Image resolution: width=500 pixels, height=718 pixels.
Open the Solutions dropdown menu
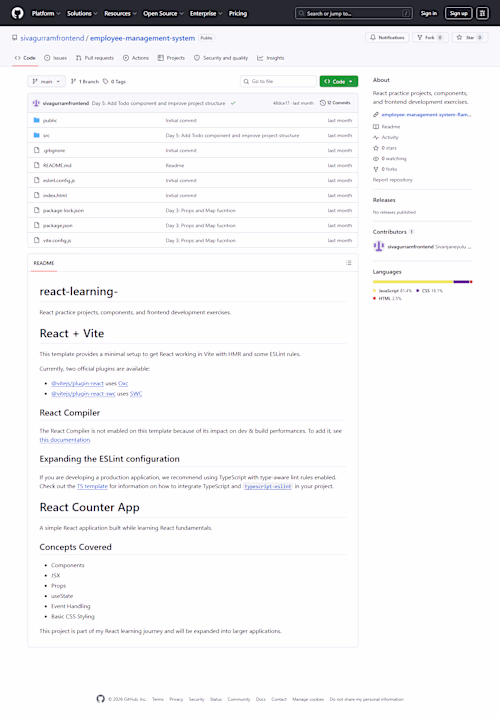[x=82, y=14]
